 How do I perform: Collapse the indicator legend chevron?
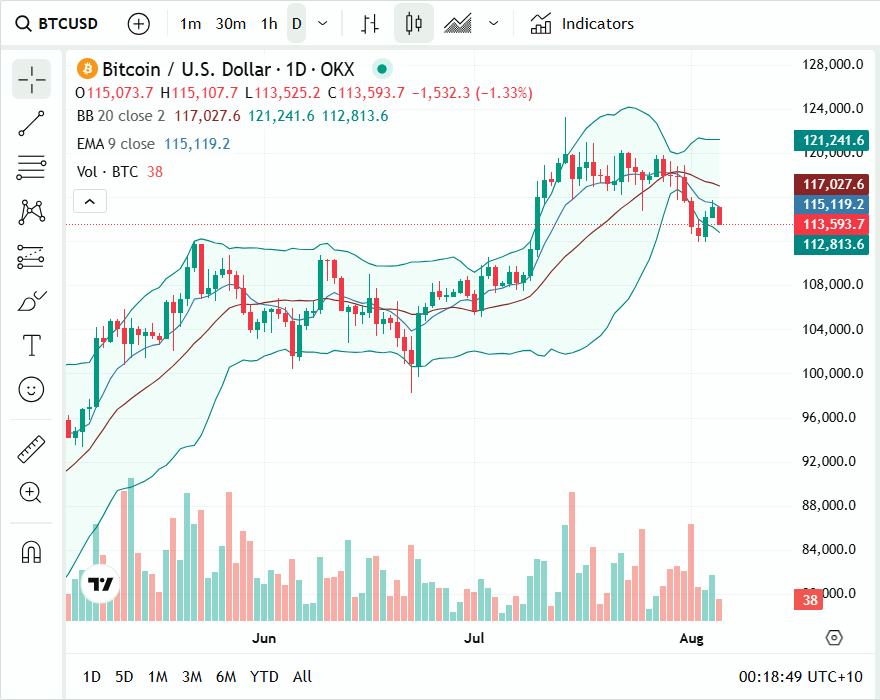click(90, 202)
